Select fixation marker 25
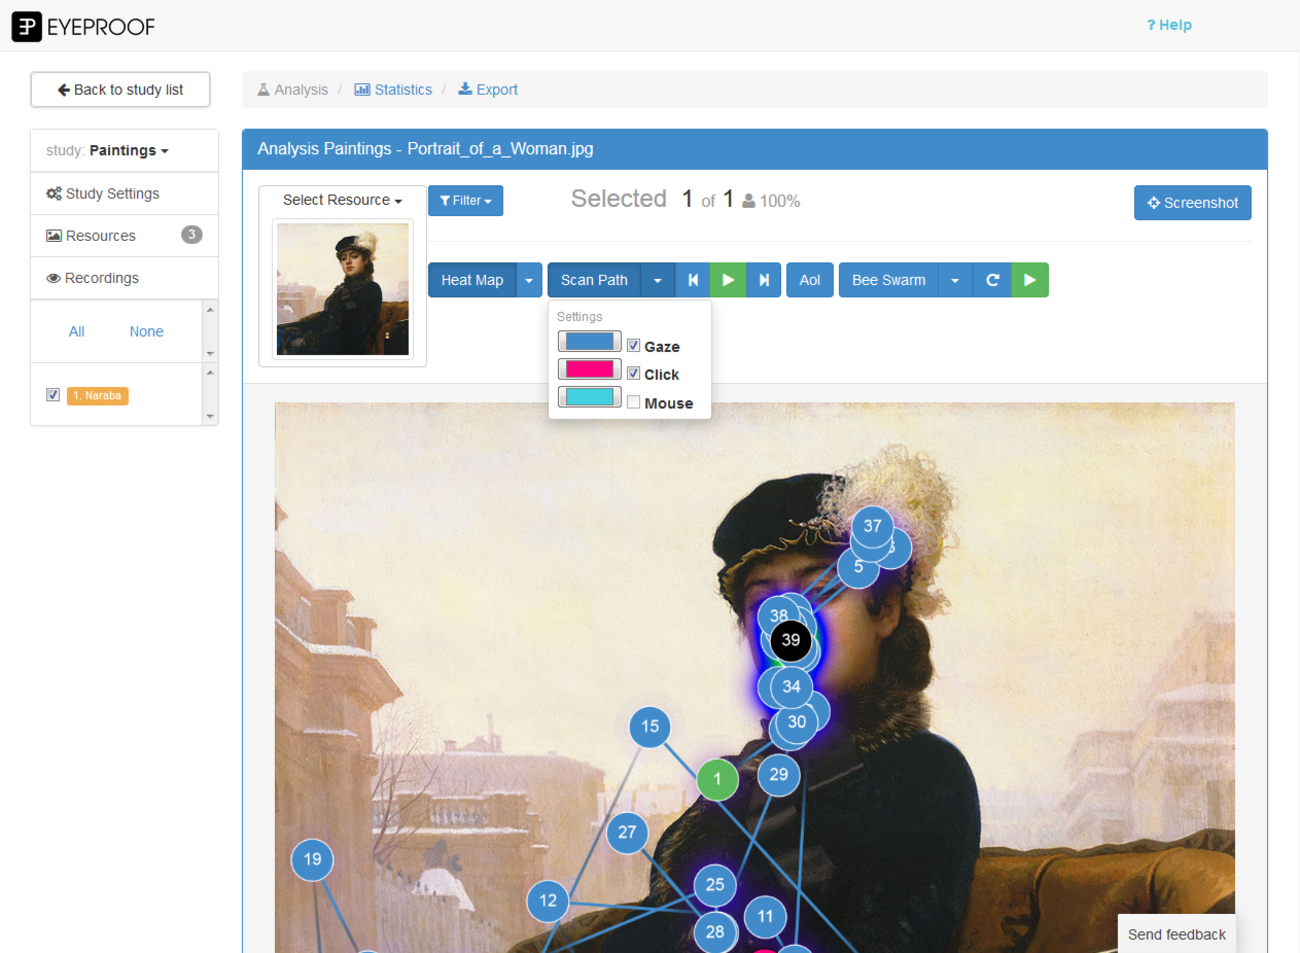This screenshot has height=953, width=1300. point(715,885)
